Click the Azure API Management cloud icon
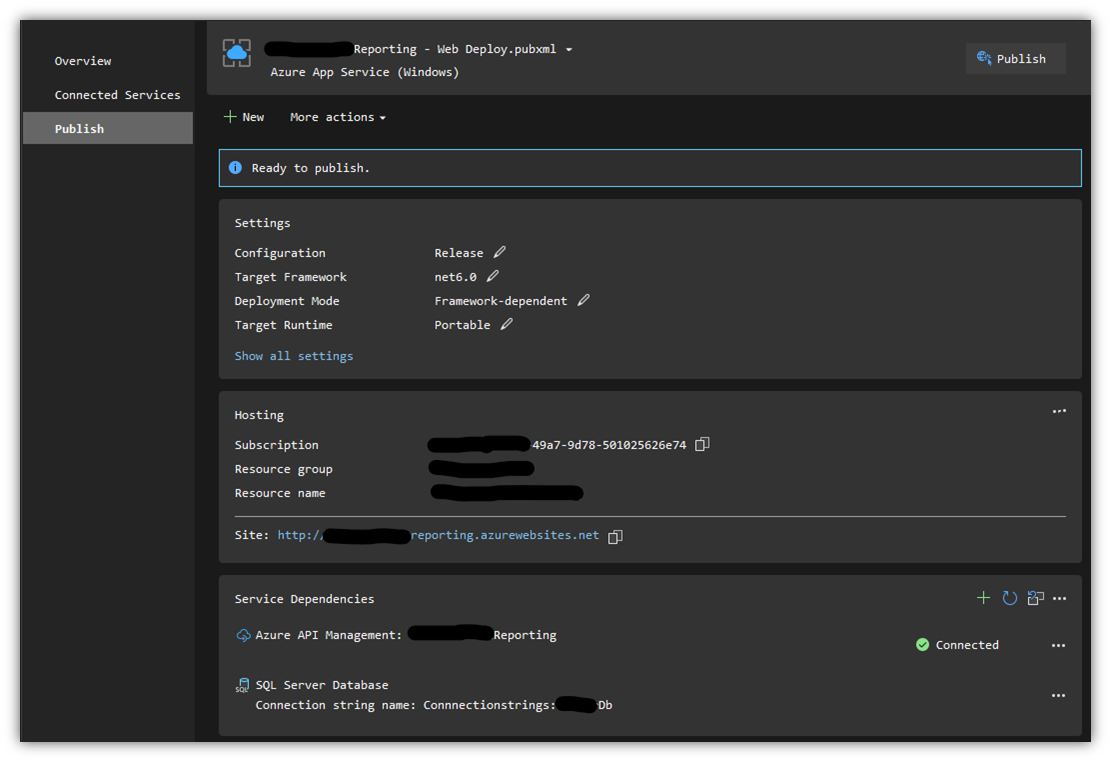The width and height of the screenshot is (1111, 762). pyautogui.click(x=243, y=635)
